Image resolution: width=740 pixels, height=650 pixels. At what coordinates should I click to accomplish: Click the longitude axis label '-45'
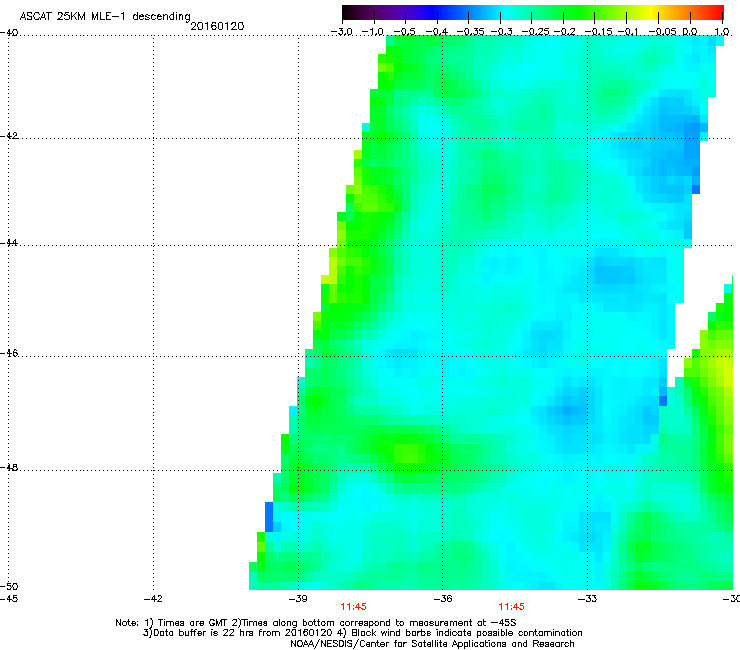tap(8, 599)
